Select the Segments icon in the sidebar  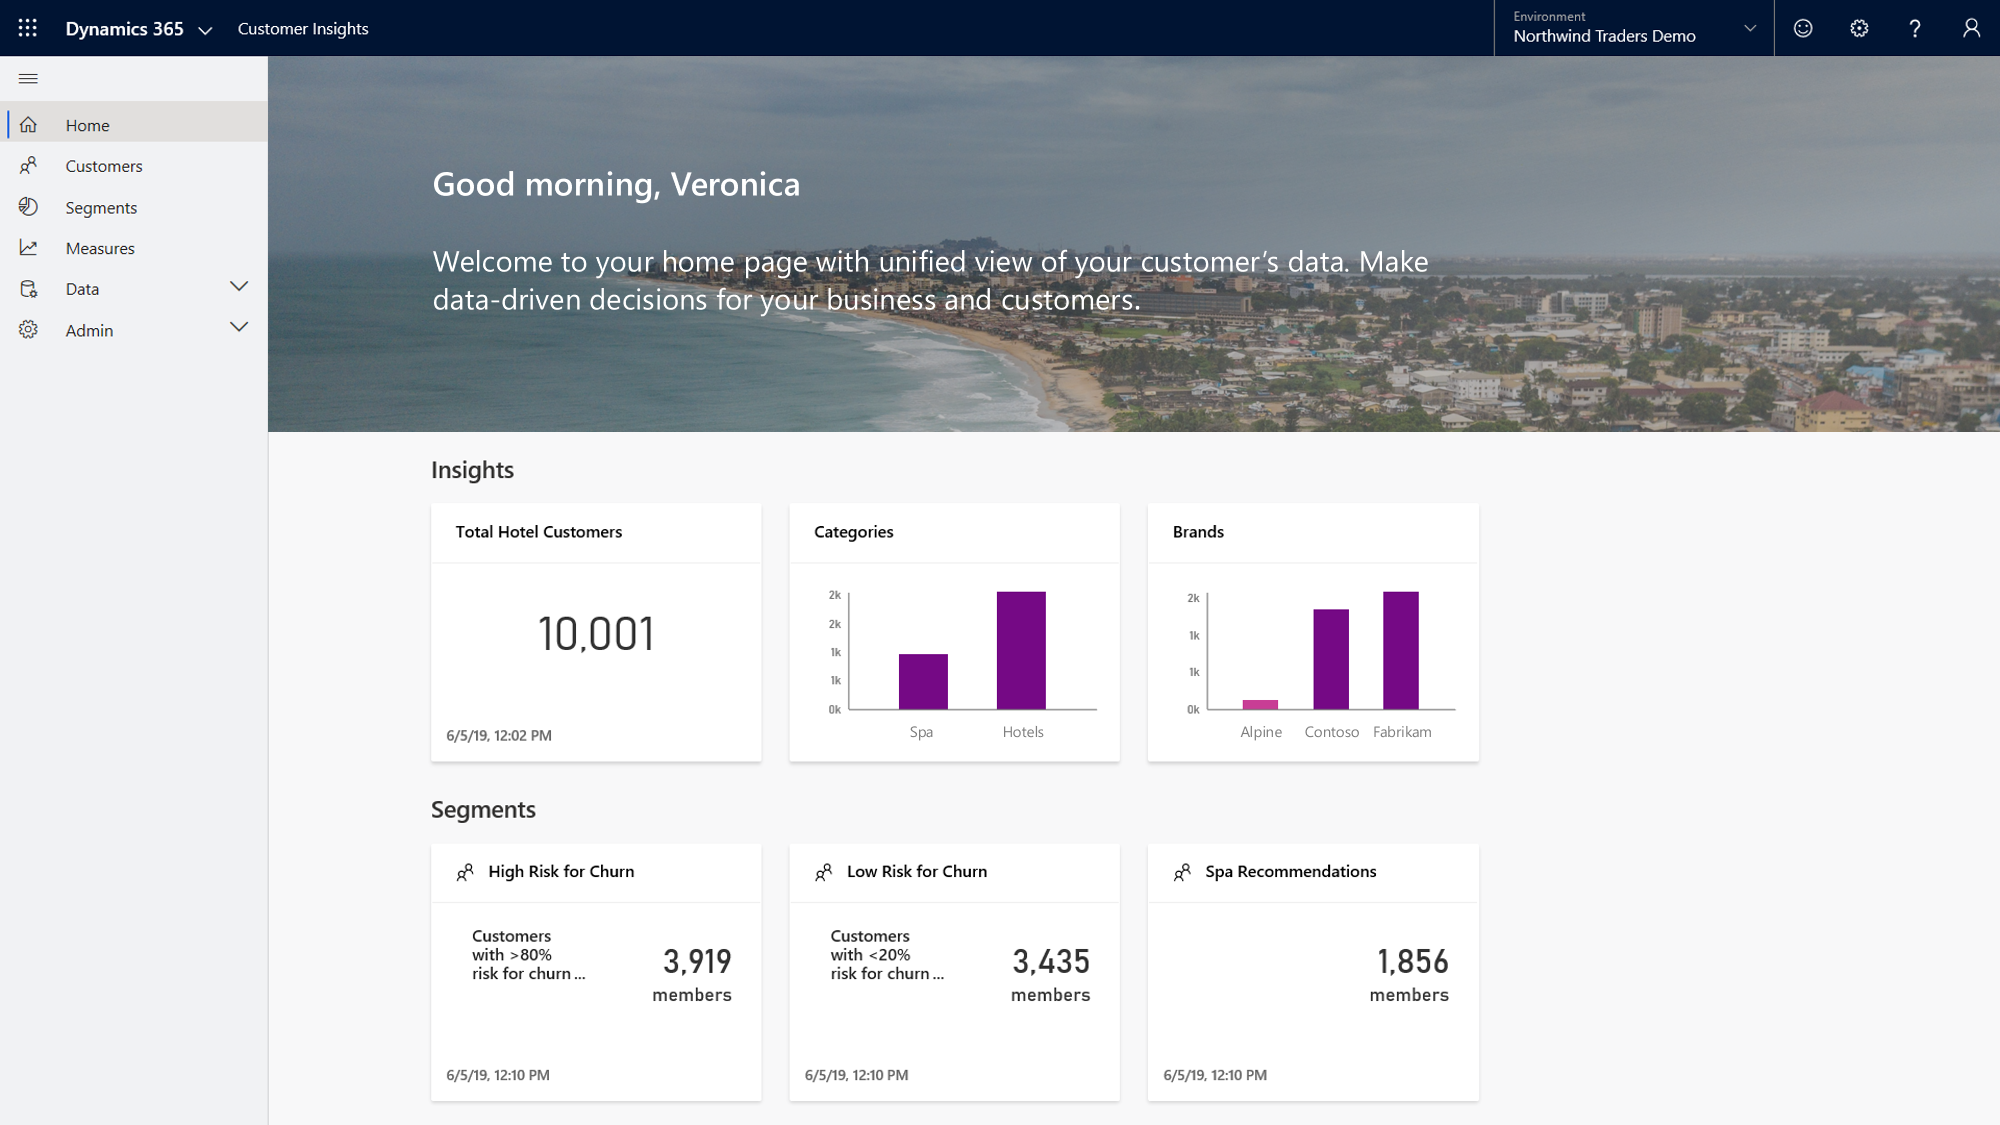pos(29,207)
